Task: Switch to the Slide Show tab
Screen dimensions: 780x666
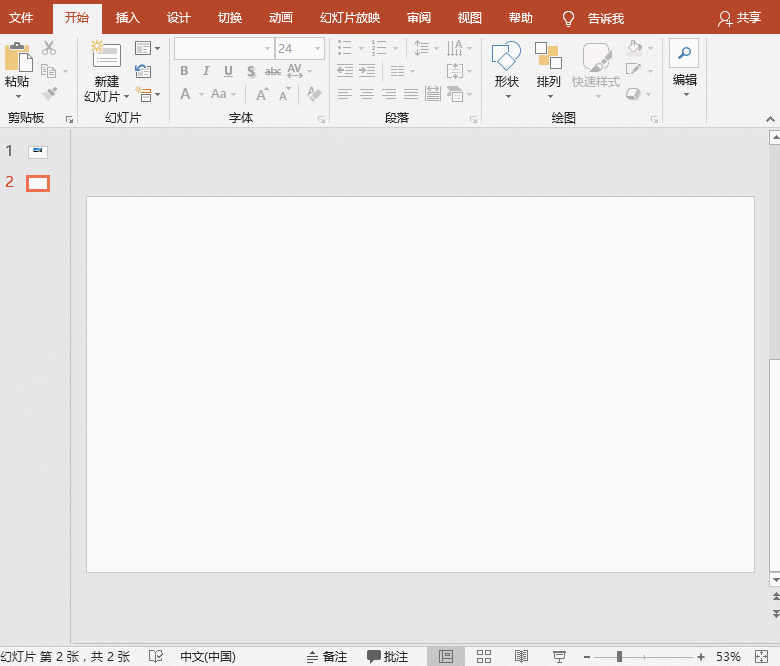Action: click(350, 18)
